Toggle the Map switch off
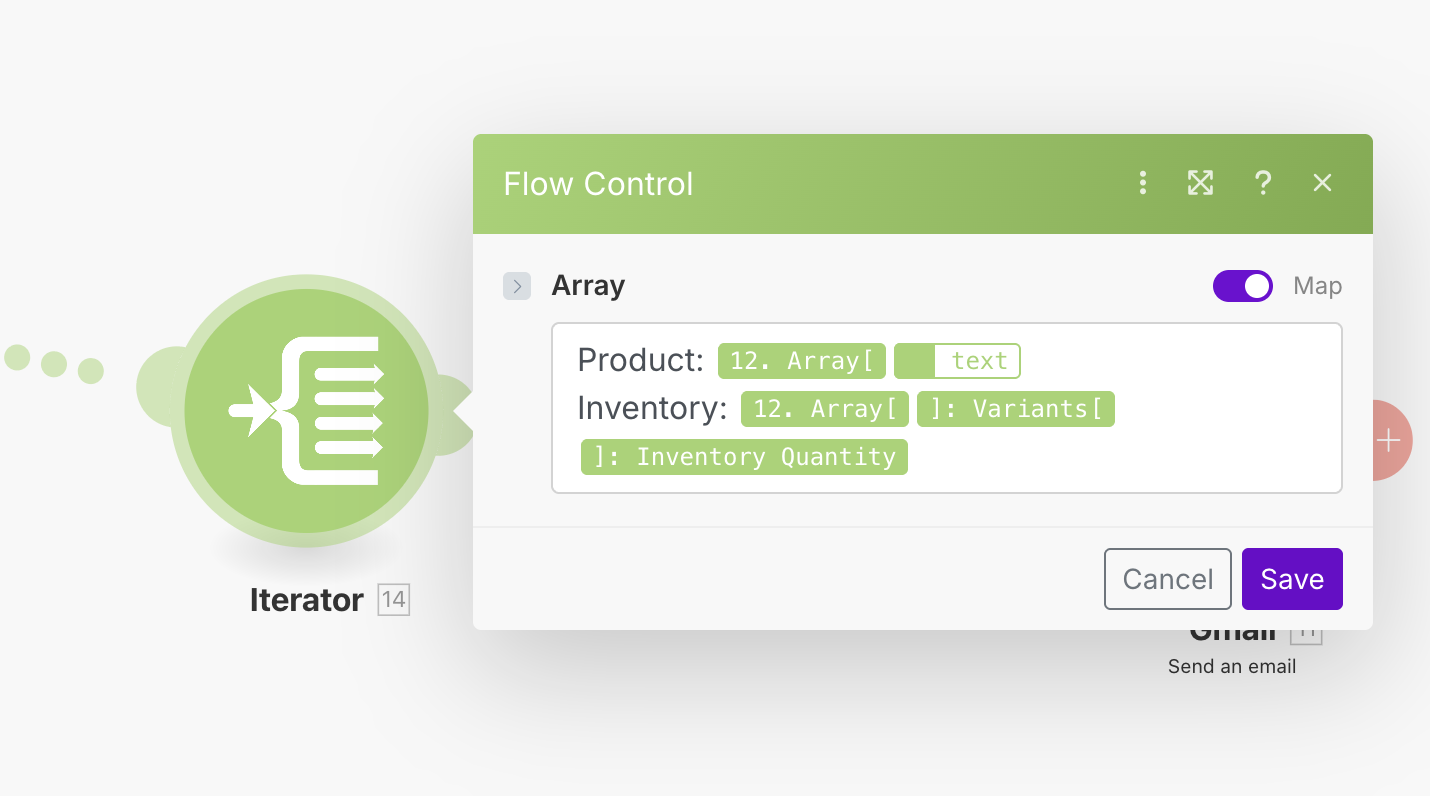This screenshot has height=796, width=1430. (1242, 286)
